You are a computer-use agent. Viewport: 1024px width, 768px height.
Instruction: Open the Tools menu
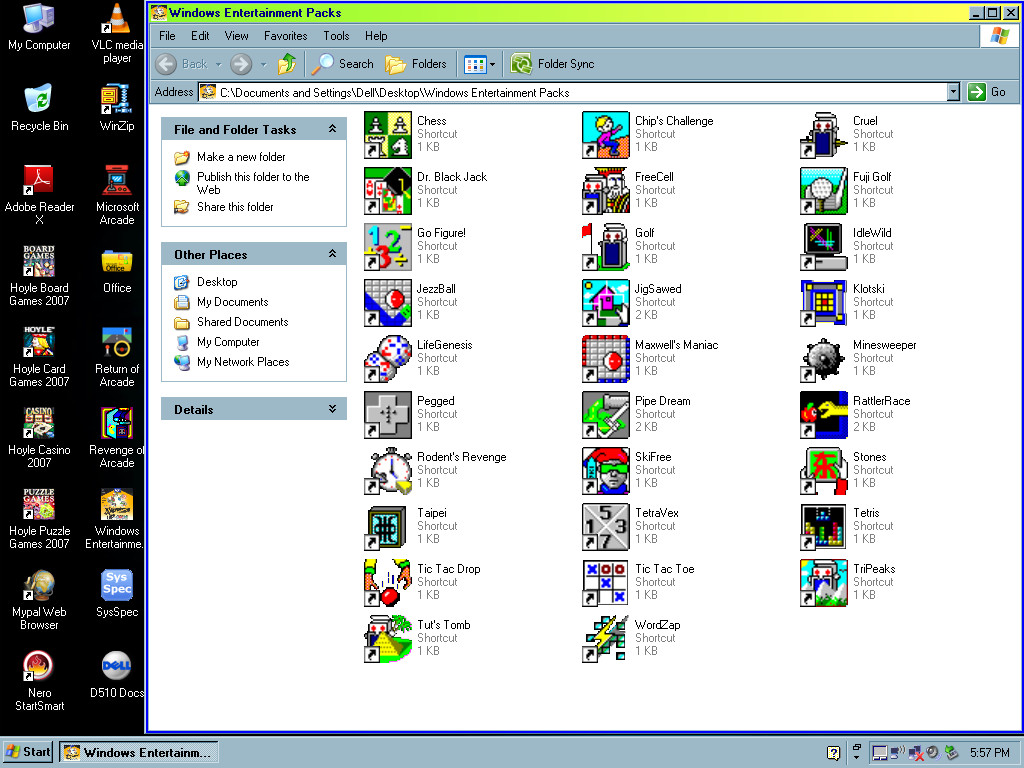(x=336, y=36)
